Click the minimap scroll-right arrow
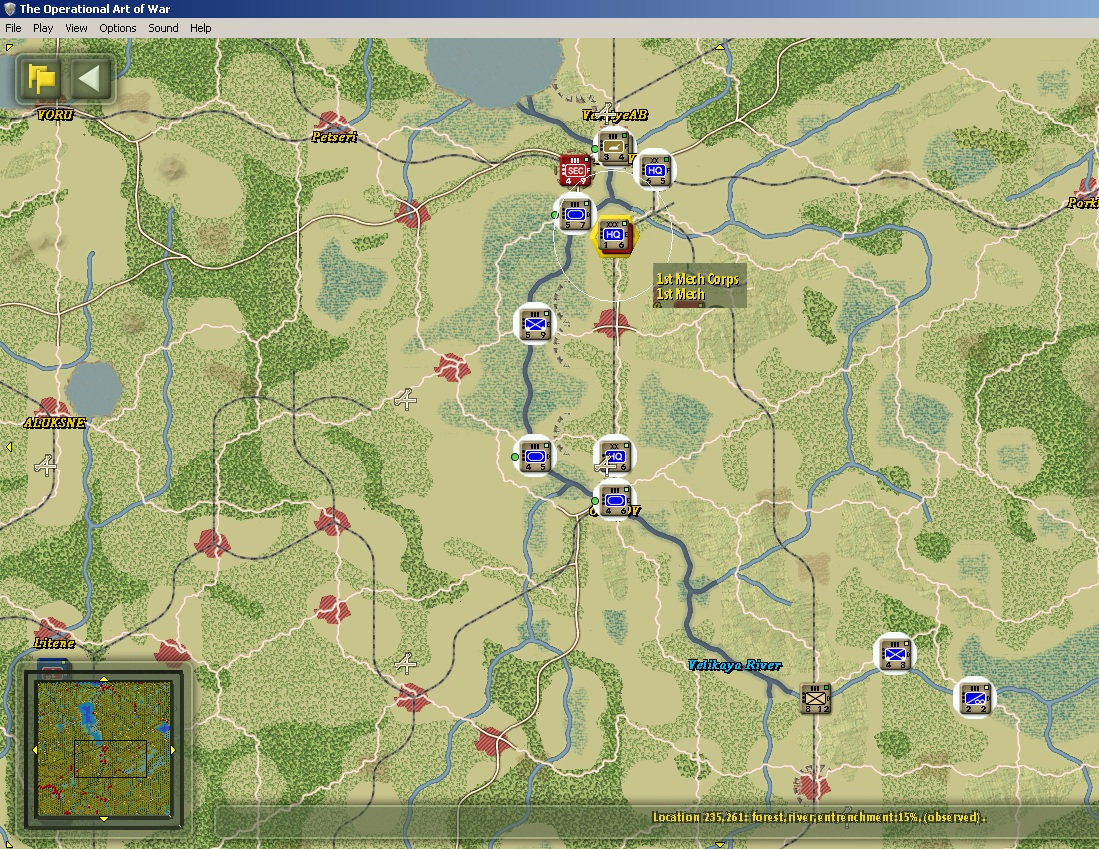This screenshot has height=849, width=1099. point(173,749)
